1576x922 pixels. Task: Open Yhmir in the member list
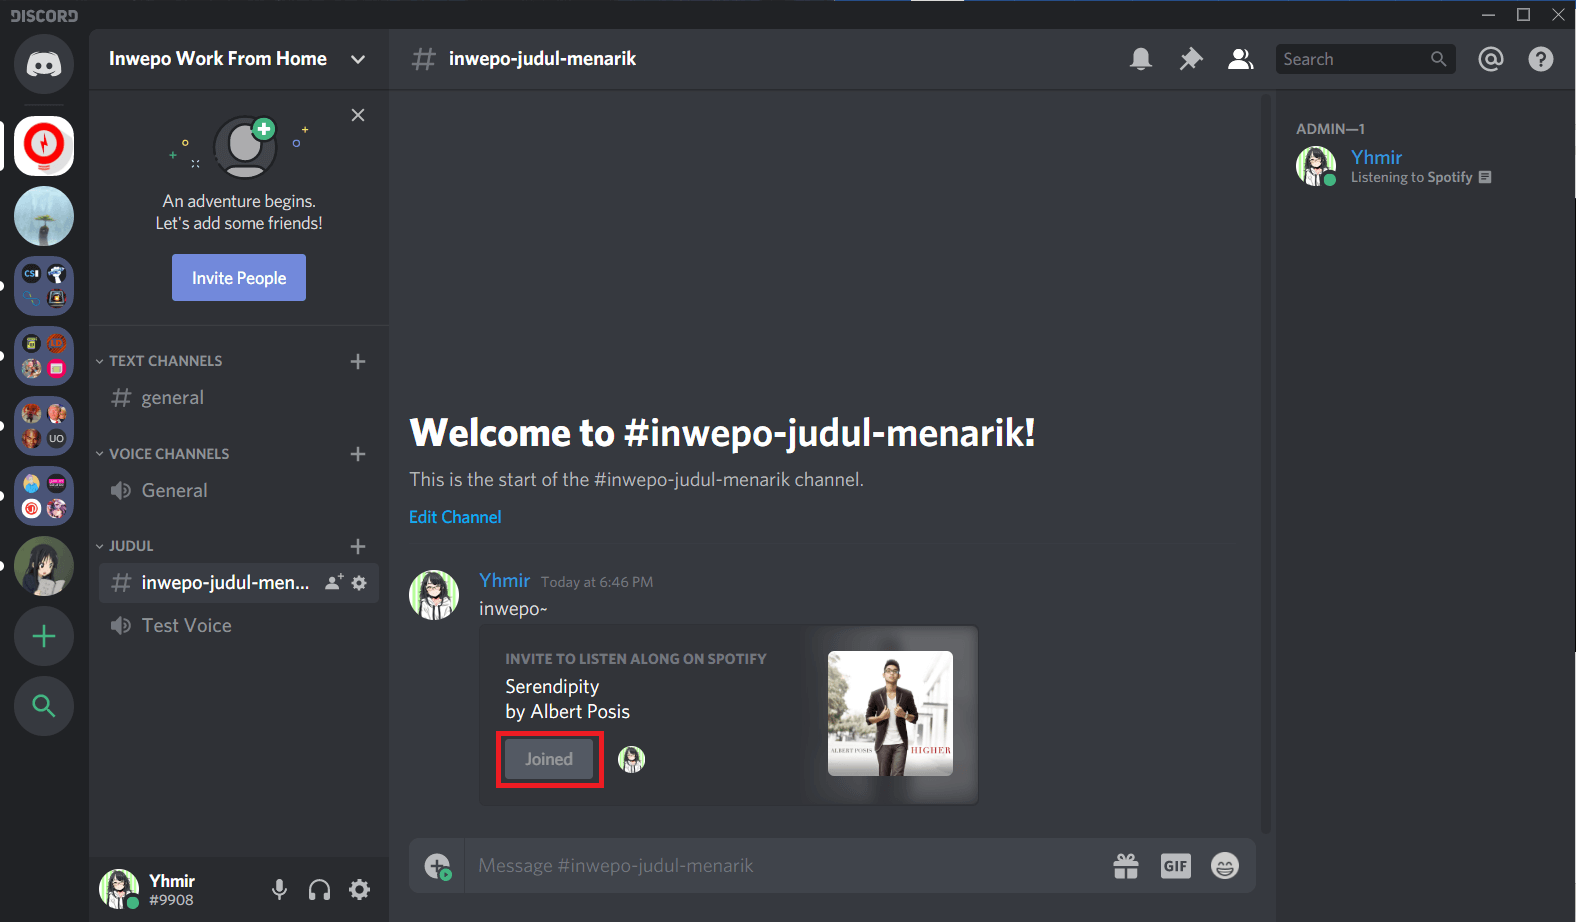pos(1419,166)
